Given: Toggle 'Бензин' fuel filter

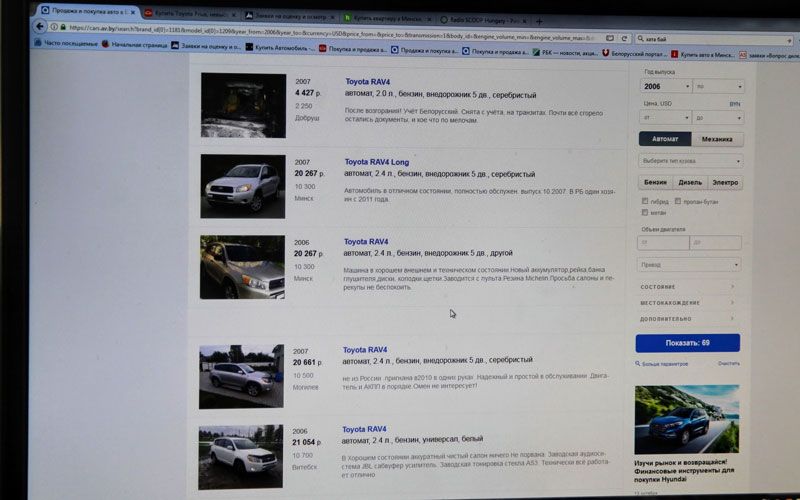Looking at the screenshot, I should click(x=655, y=182).
